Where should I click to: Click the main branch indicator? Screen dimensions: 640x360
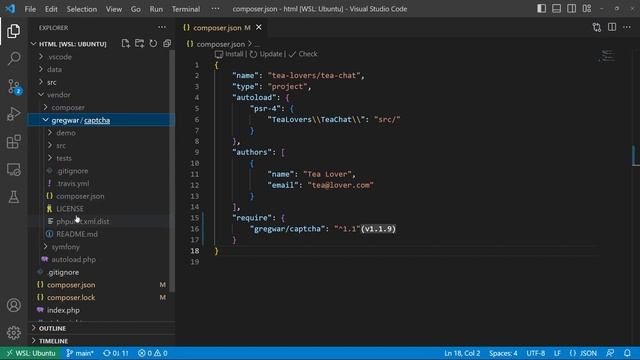click(80, 353)
